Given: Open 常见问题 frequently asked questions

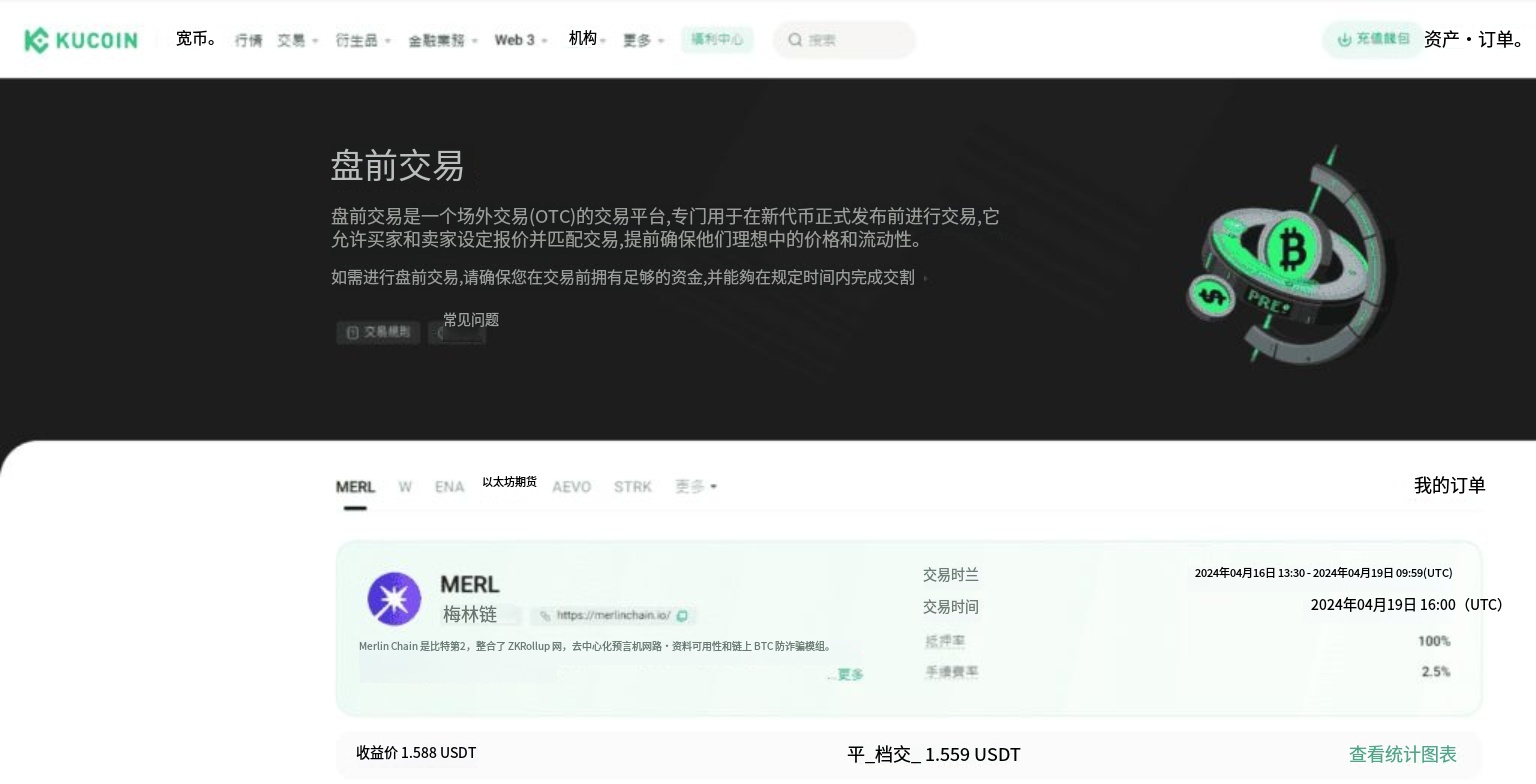Looking at the screenshot, I should point(470,320).
